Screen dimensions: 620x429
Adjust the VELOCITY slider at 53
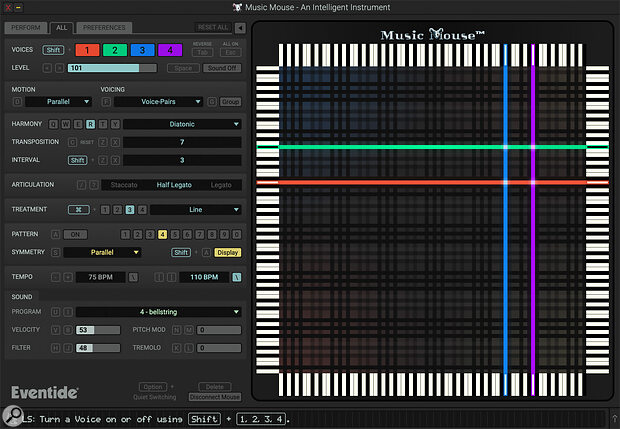(x=98, y=330)
